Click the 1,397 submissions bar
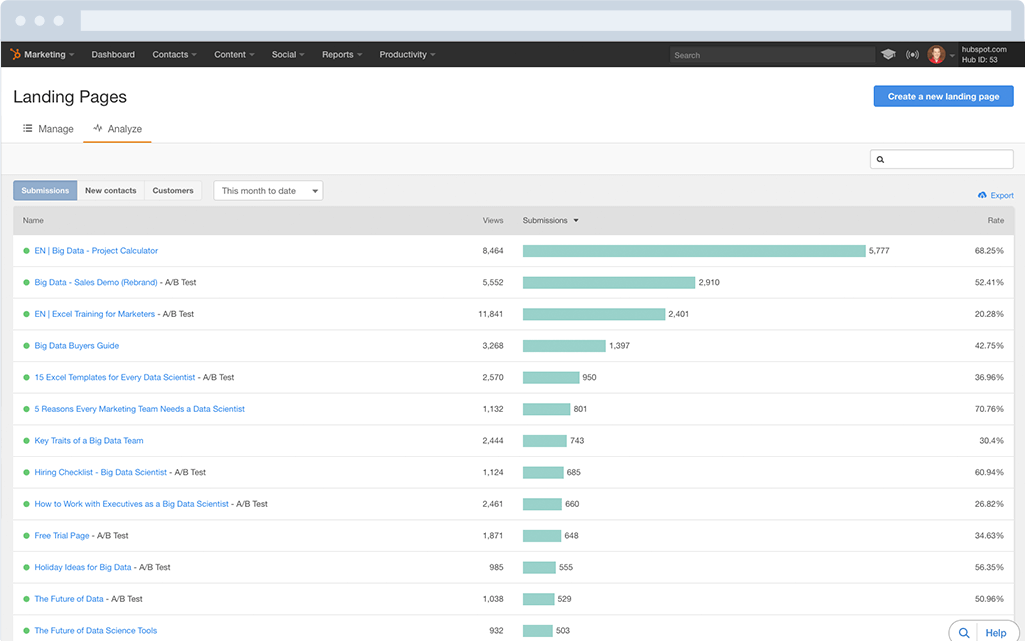Image resolution: width=1025 pixels, height=641 pixels. click(564, 346)
